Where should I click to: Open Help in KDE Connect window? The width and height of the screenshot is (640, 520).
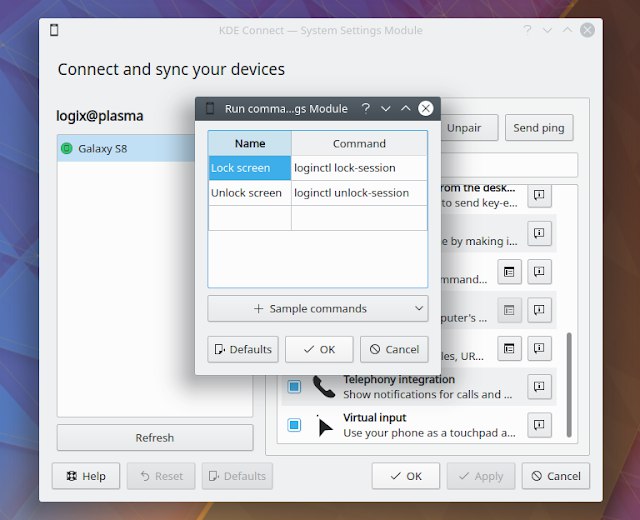click(x=86, y=476)
